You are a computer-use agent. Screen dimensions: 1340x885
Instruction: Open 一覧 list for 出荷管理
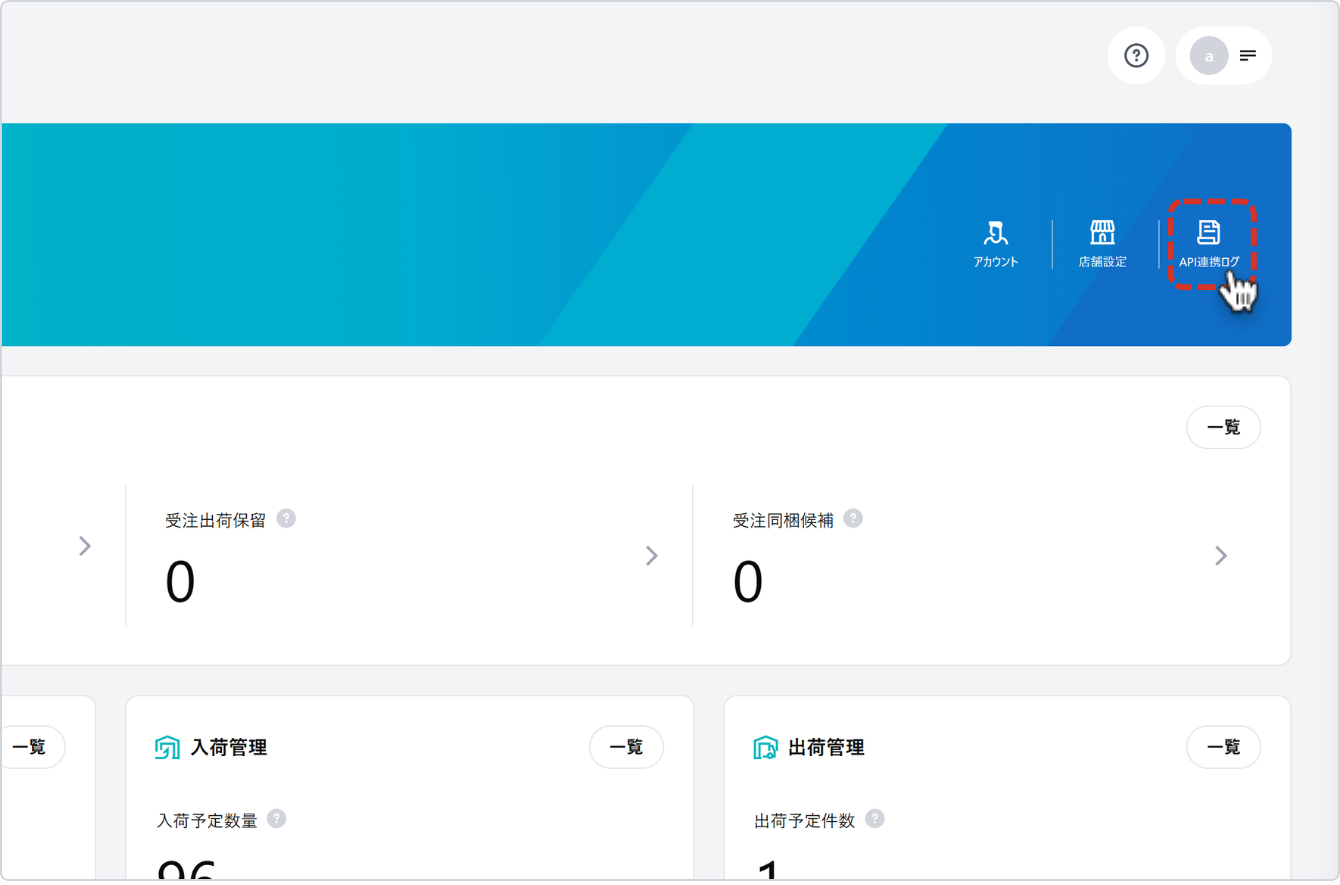(x=1223, y=747)
